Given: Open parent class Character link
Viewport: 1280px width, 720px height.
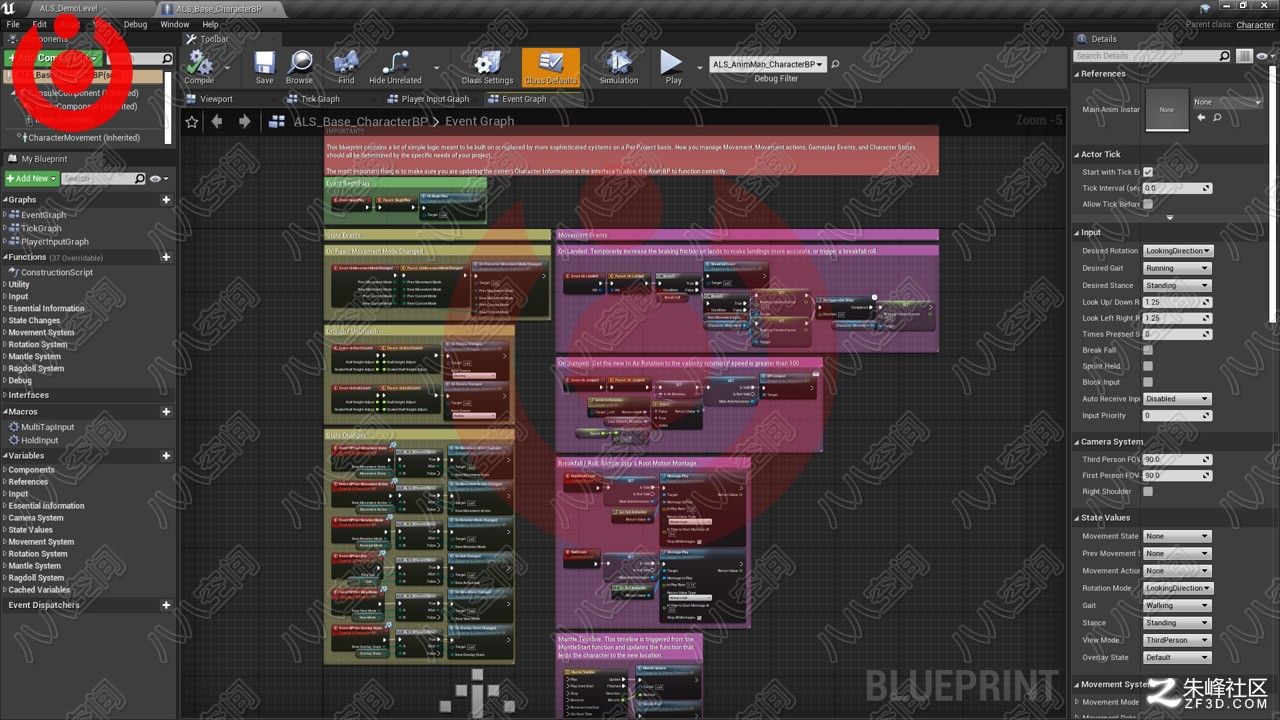Looking at the screenshot, I should coord(1255,25).
